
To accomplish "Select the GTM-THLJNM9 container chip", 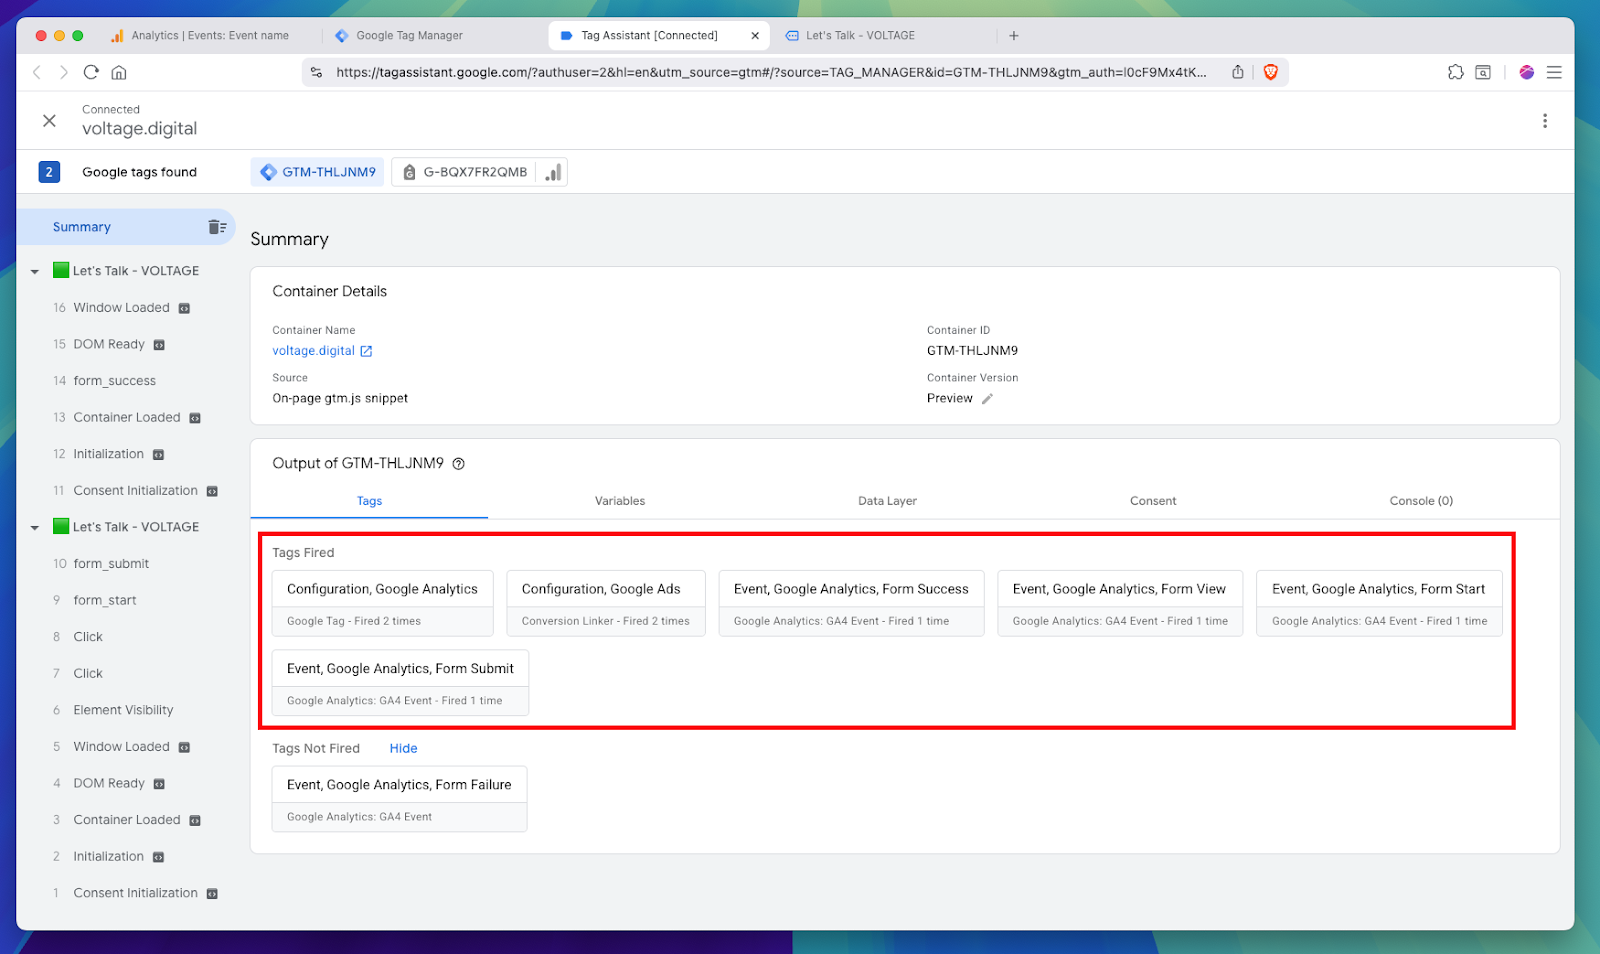I will coord(318,172).
